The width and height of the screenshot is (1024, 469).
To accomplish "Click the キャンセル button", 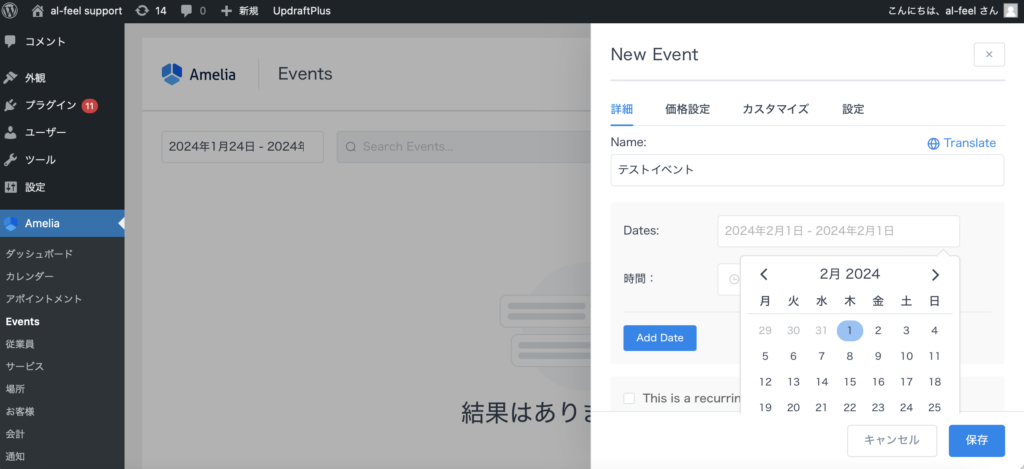I will (x=891, y=440).
